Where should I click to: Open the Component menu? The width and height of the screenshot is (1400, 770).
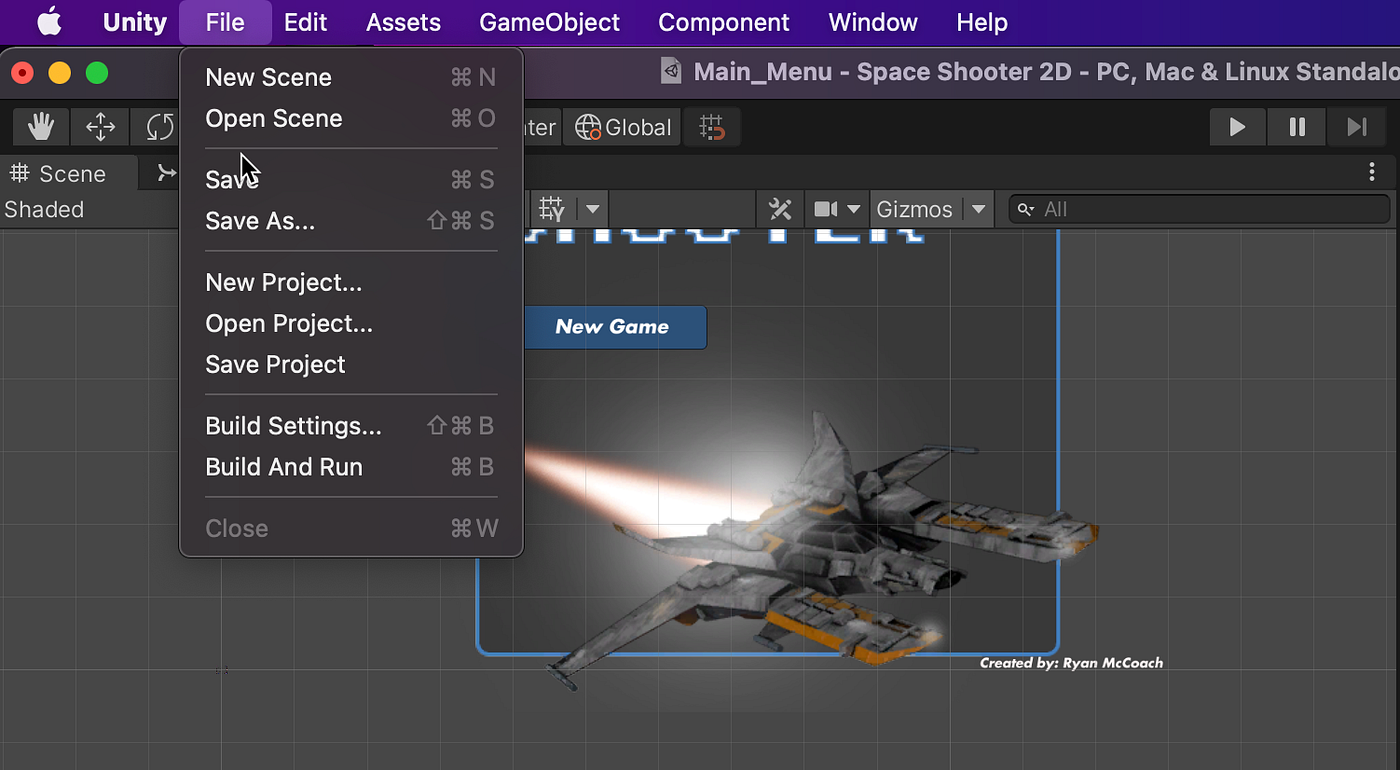(x=724, y=22)
